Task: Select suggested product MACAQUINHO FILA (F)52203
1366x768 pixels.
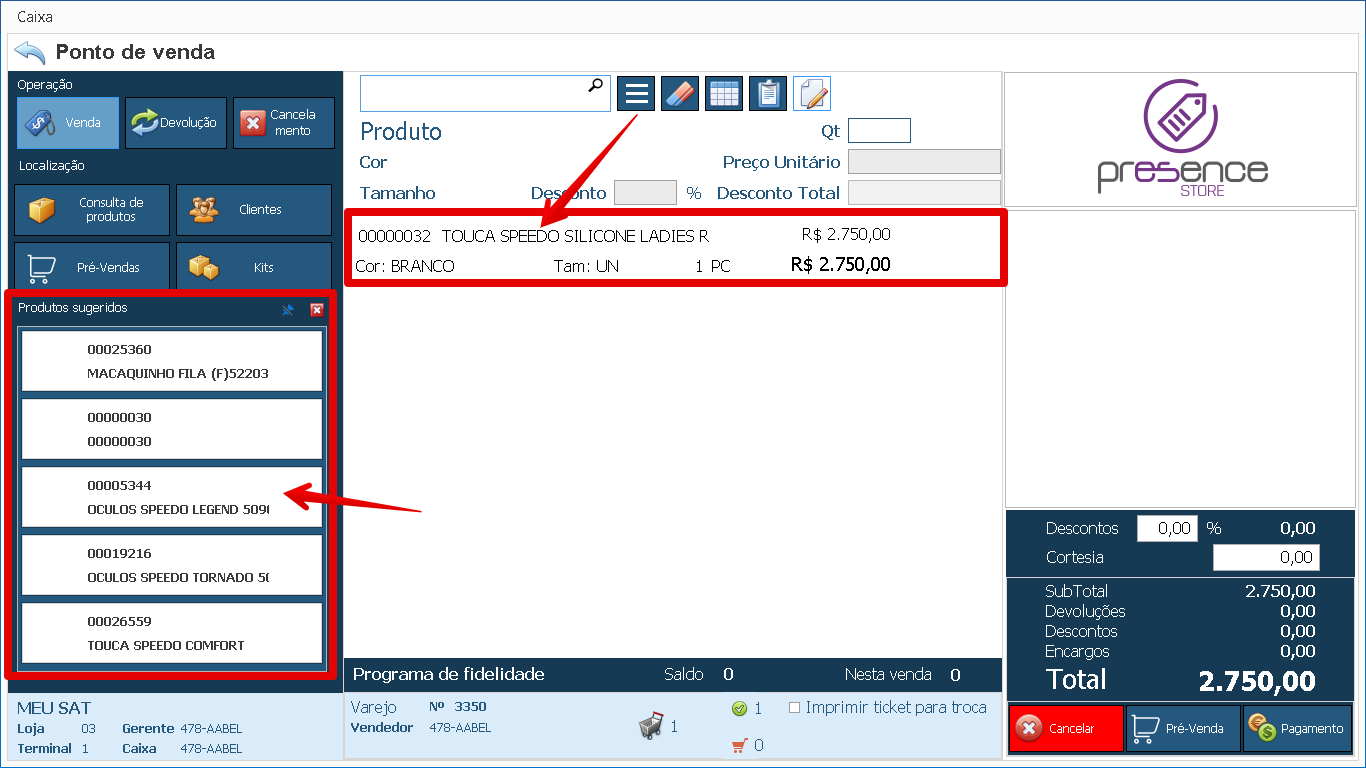Action: pyautogui.click(x=172, y=361)
